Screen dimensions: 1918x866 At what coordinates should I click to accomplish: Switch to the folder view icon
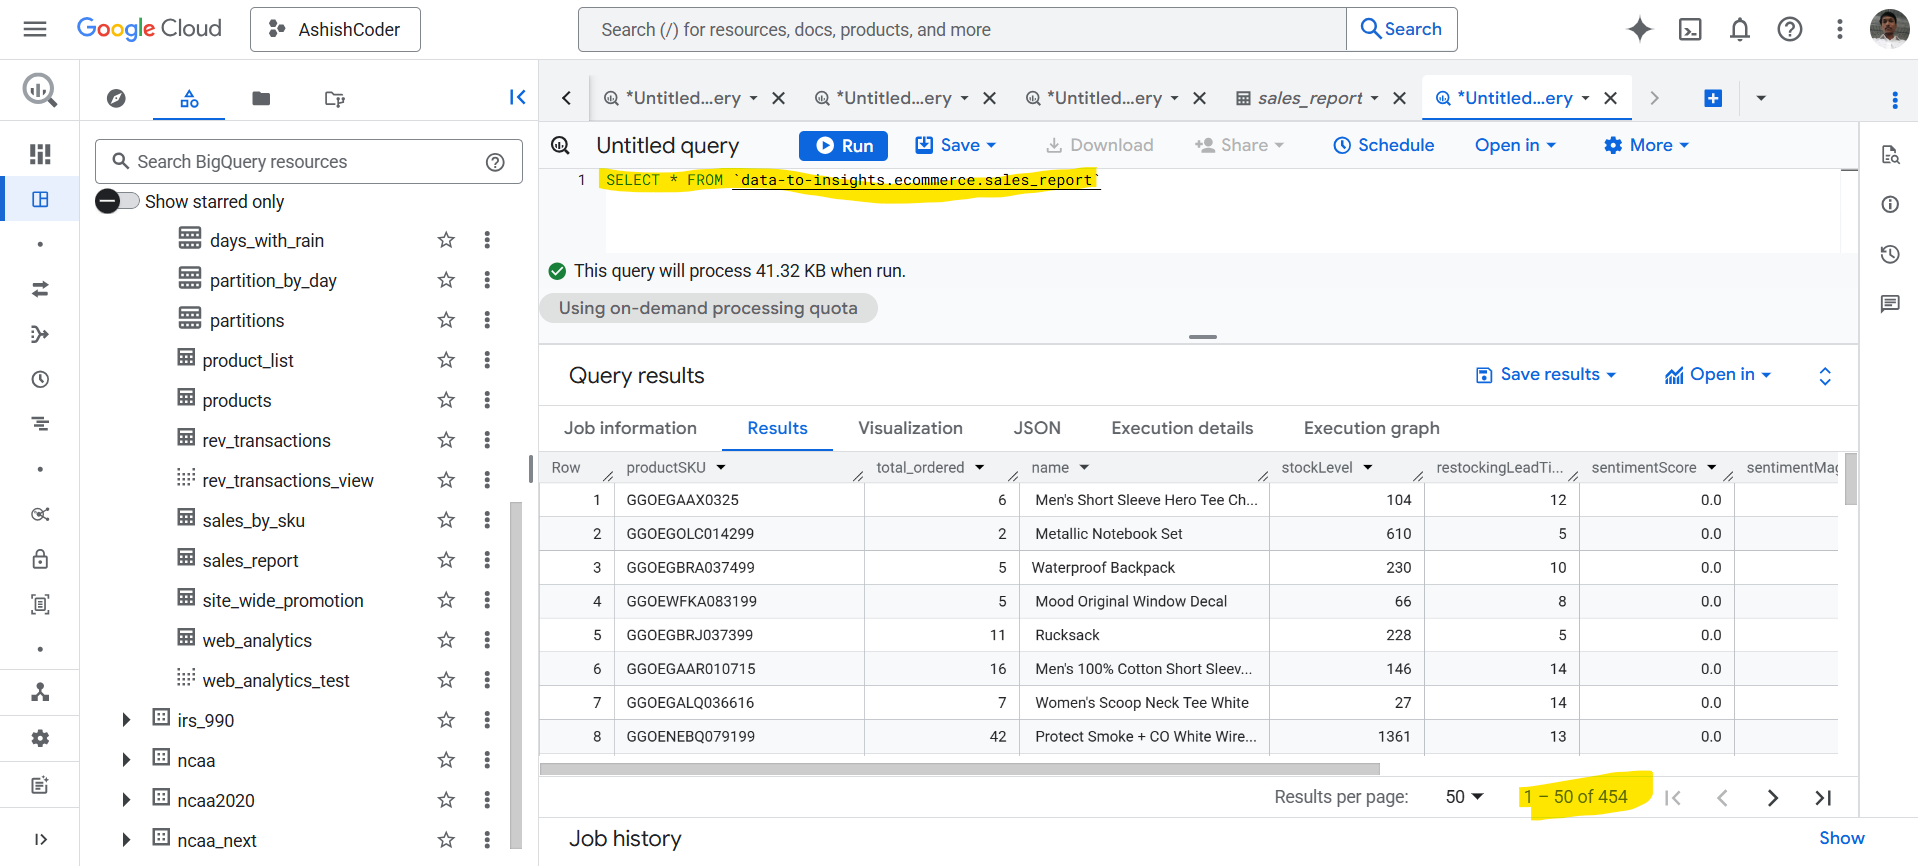click(x=261, y=98)
